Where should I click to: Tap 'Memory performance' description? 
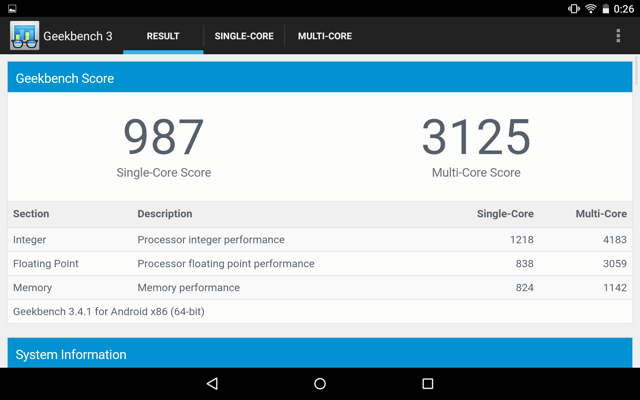click(x=189, y=288)
